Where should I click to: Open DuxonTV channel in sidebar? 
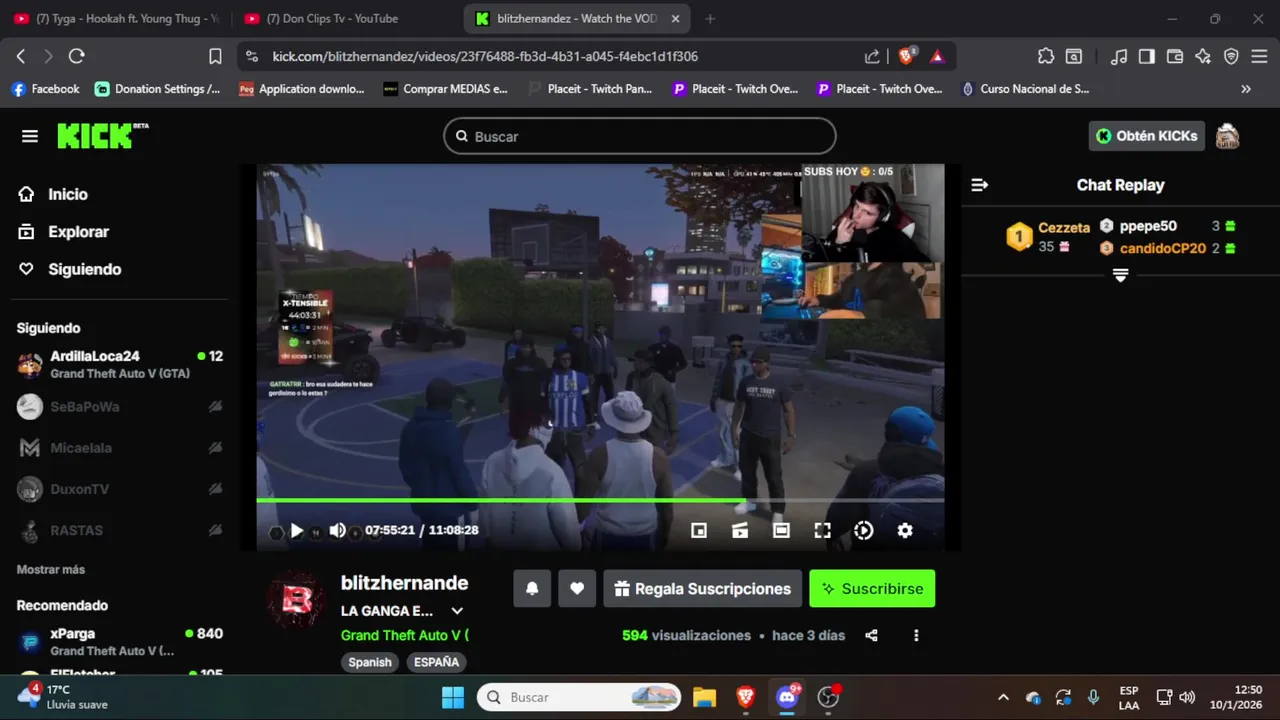tap(120, 489)
